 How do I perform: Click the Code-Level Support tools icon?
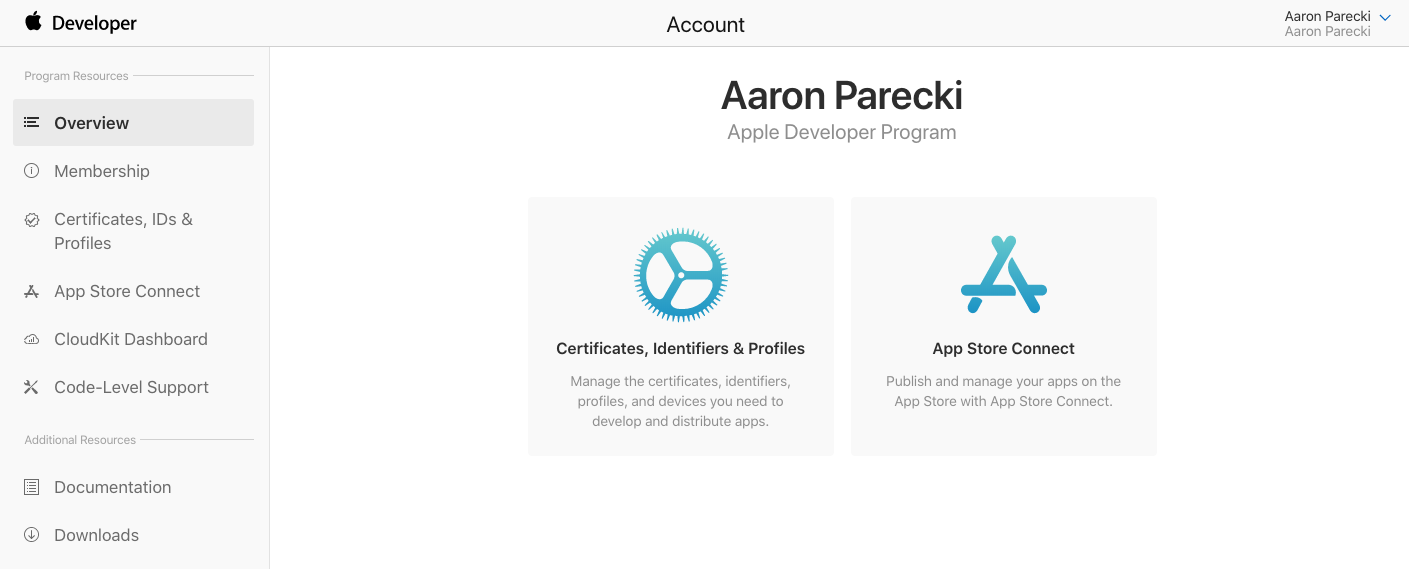(x=32, y=388)
